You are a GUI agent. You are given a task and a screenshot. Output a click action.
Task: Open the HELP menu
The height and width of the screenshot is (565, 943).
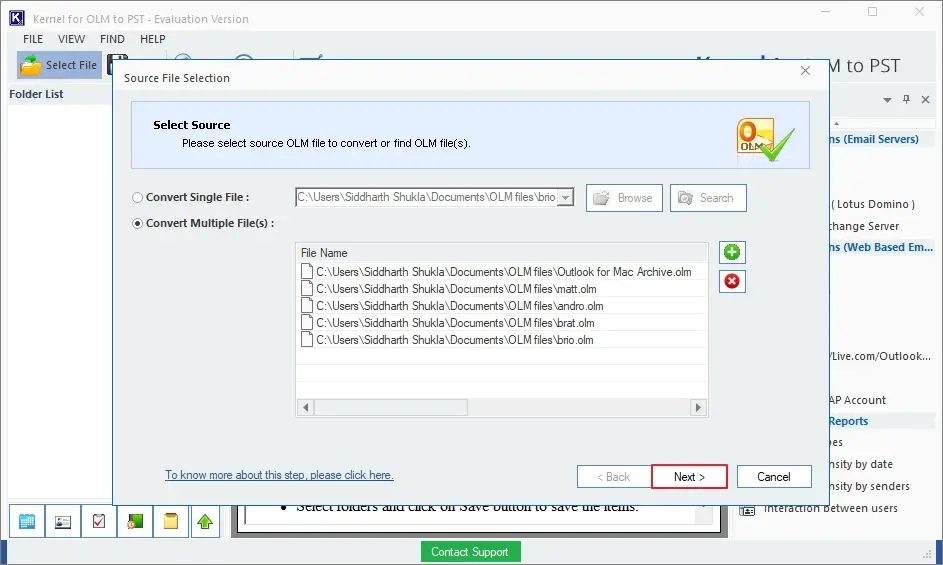tap(153, 39)
